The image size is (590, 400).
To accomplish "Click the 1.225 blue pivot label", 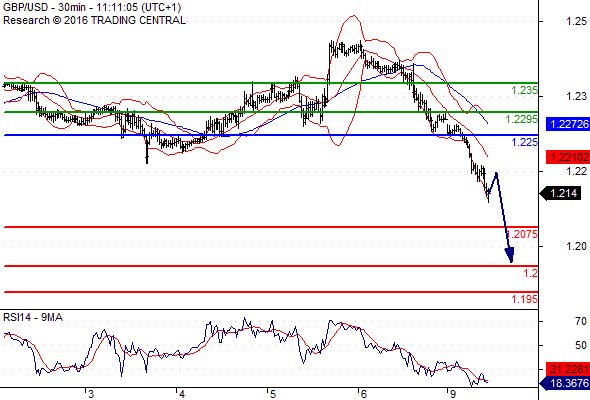I will 524,142.
